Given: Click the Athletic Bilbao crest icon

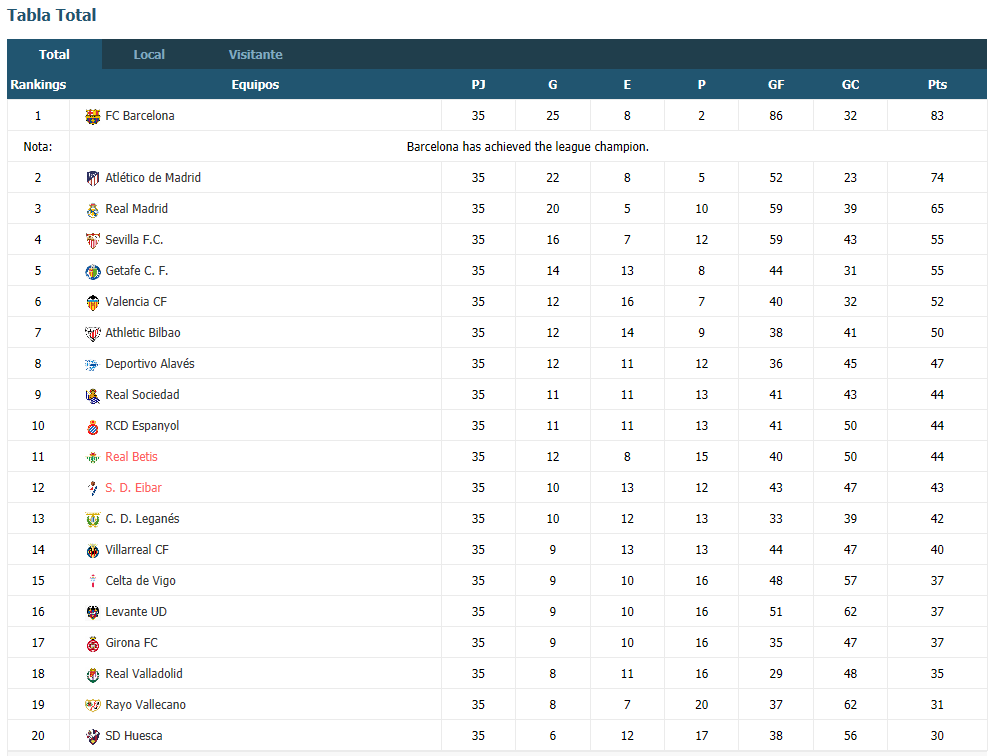Looking at the screenshot, I should click(x=93, y=333).
